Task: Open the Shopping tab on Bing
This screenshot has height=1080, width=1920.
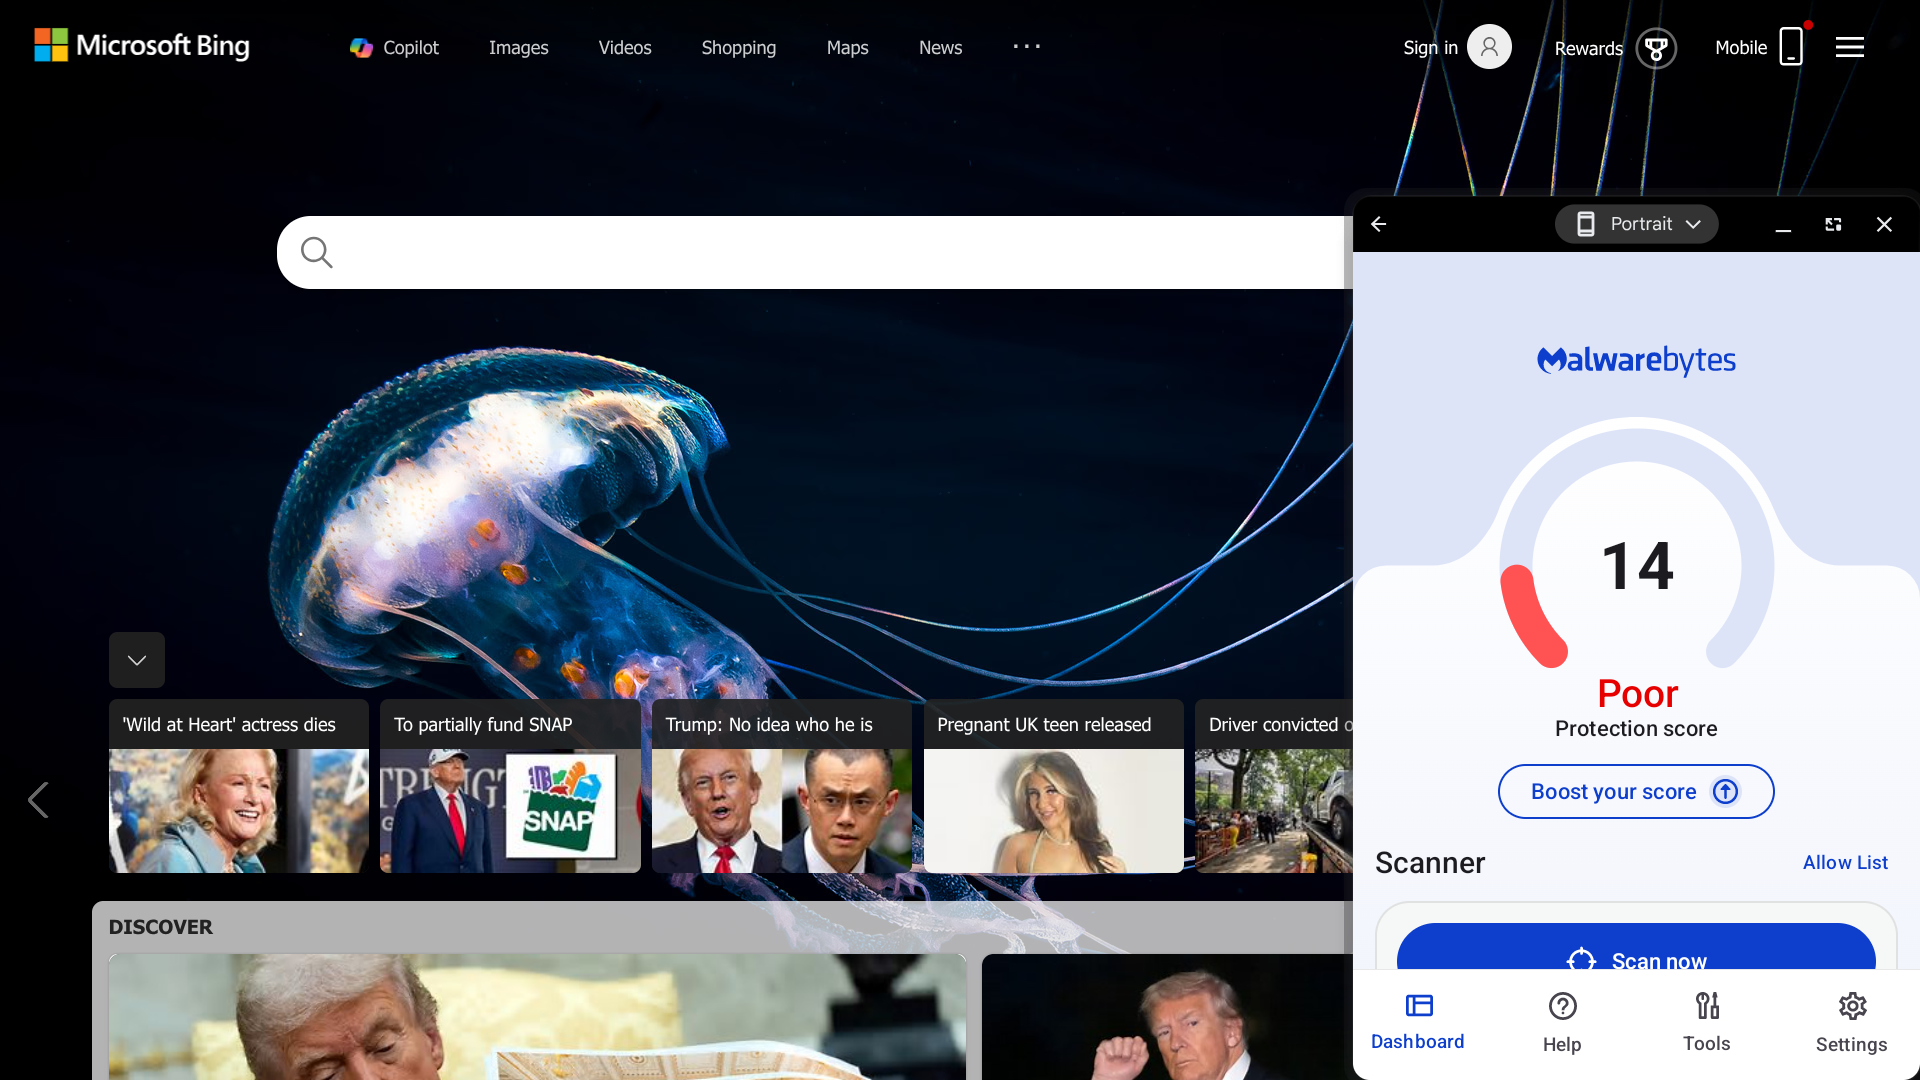Action: pyautogui.click(x=739, y=47)
